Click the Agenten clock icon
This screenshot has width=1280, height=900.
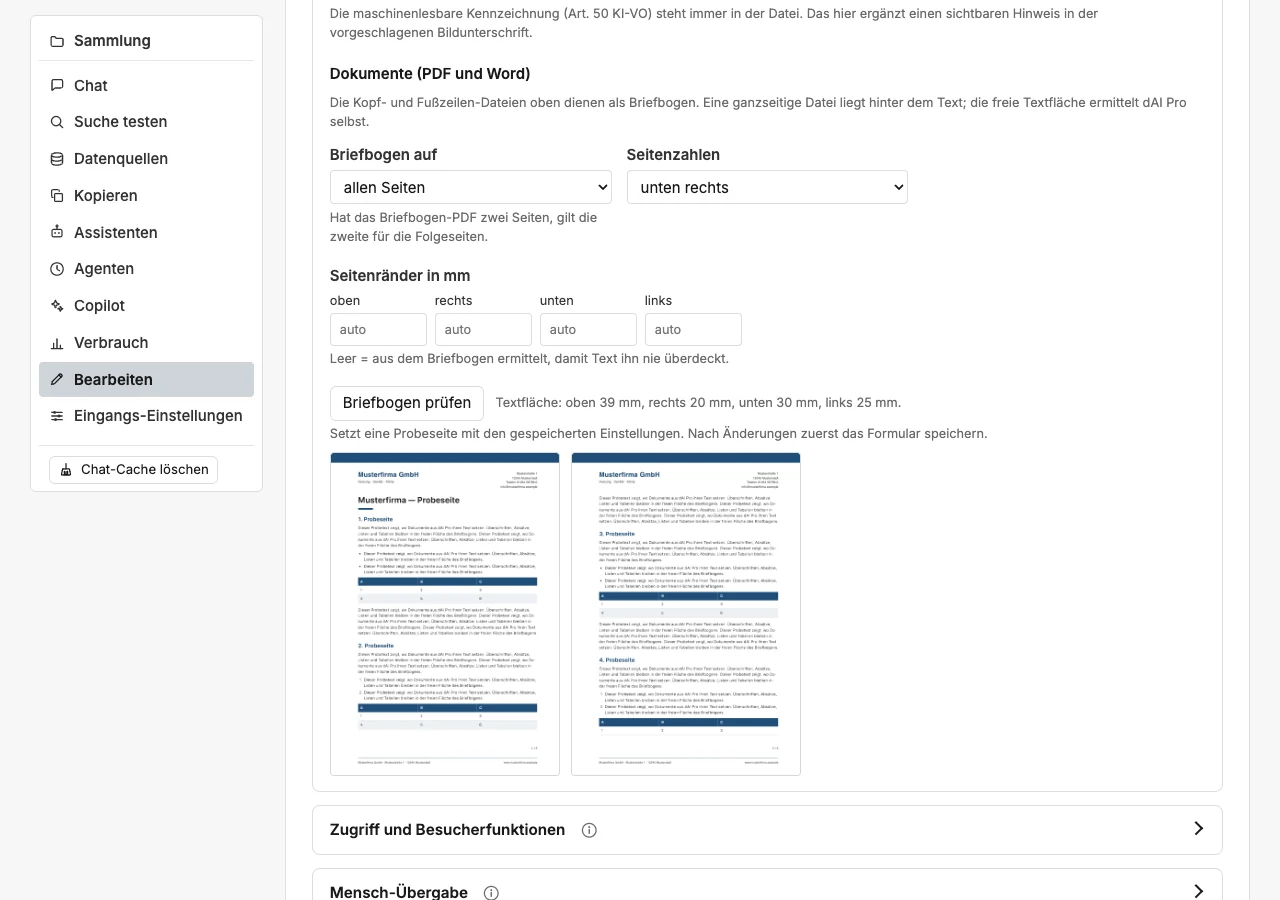tap(57, 269)
